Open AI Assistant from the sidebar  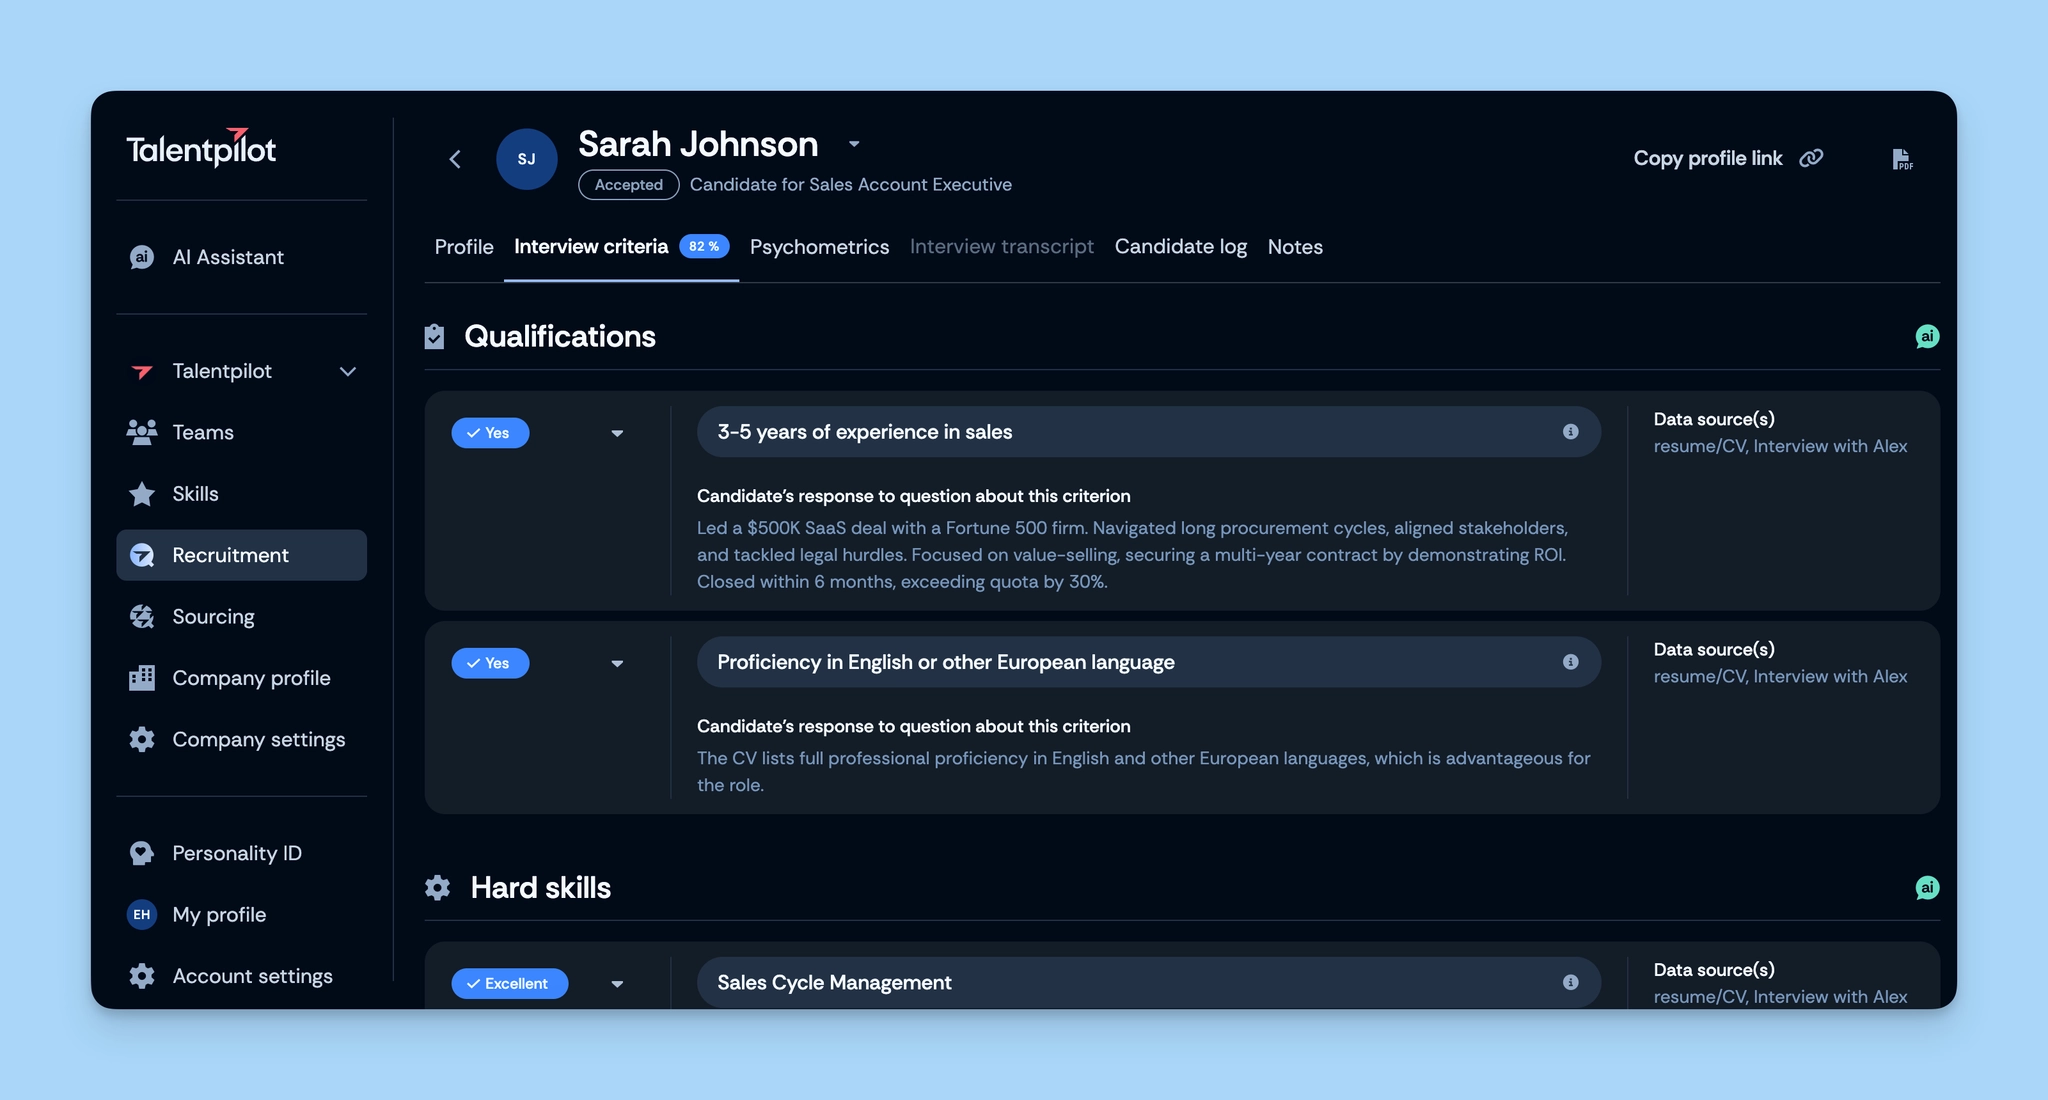(x=227, y=257)
